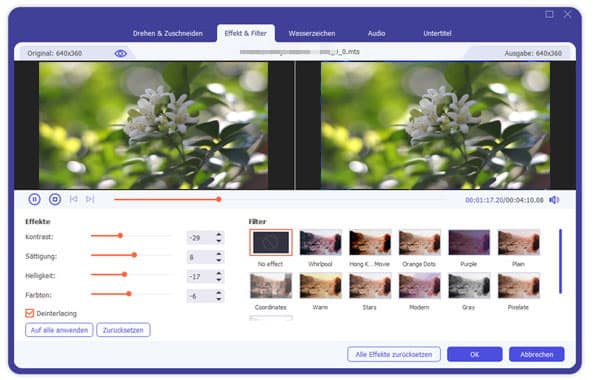Apply the Hong K... Movie filter

point(370,242)
